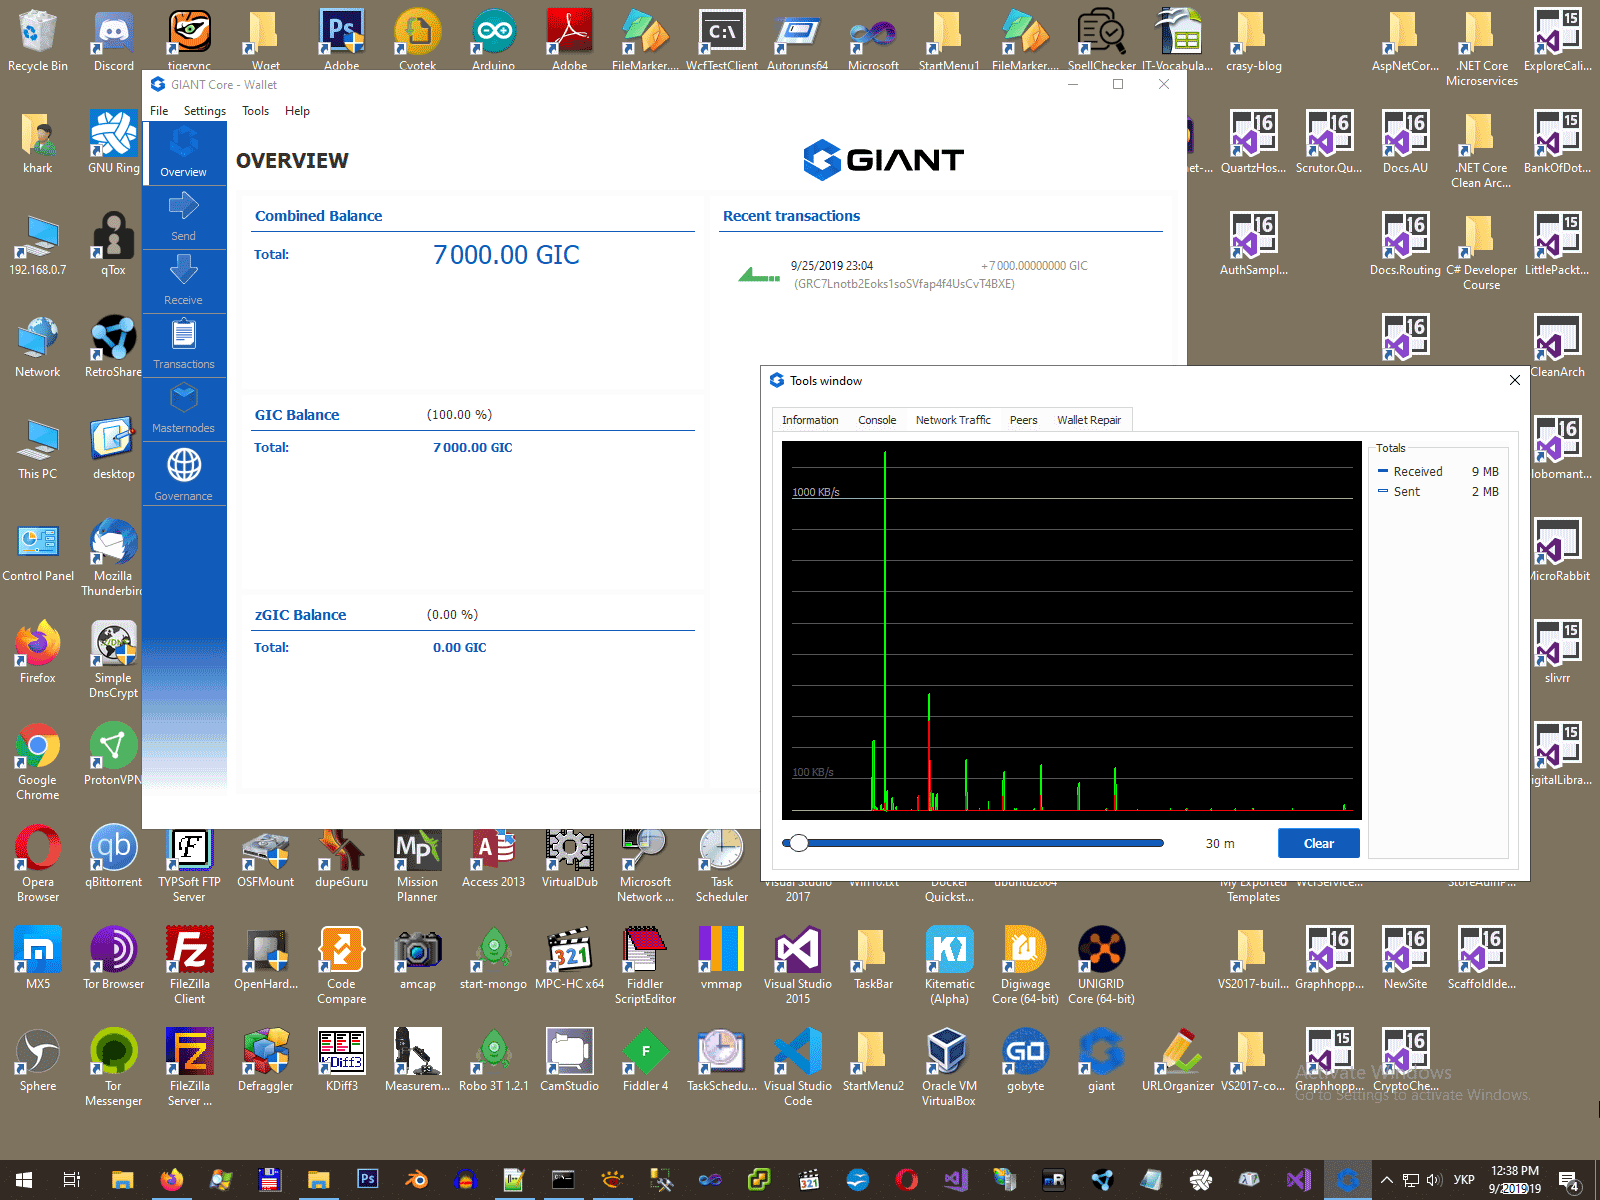
Task: Open the Tools menu in GIANT wallet
Action: point(256,111)
